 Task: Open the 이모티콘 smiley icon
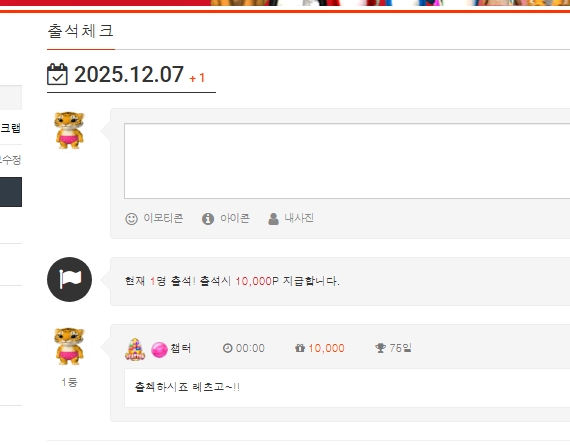tap(131, 219)
